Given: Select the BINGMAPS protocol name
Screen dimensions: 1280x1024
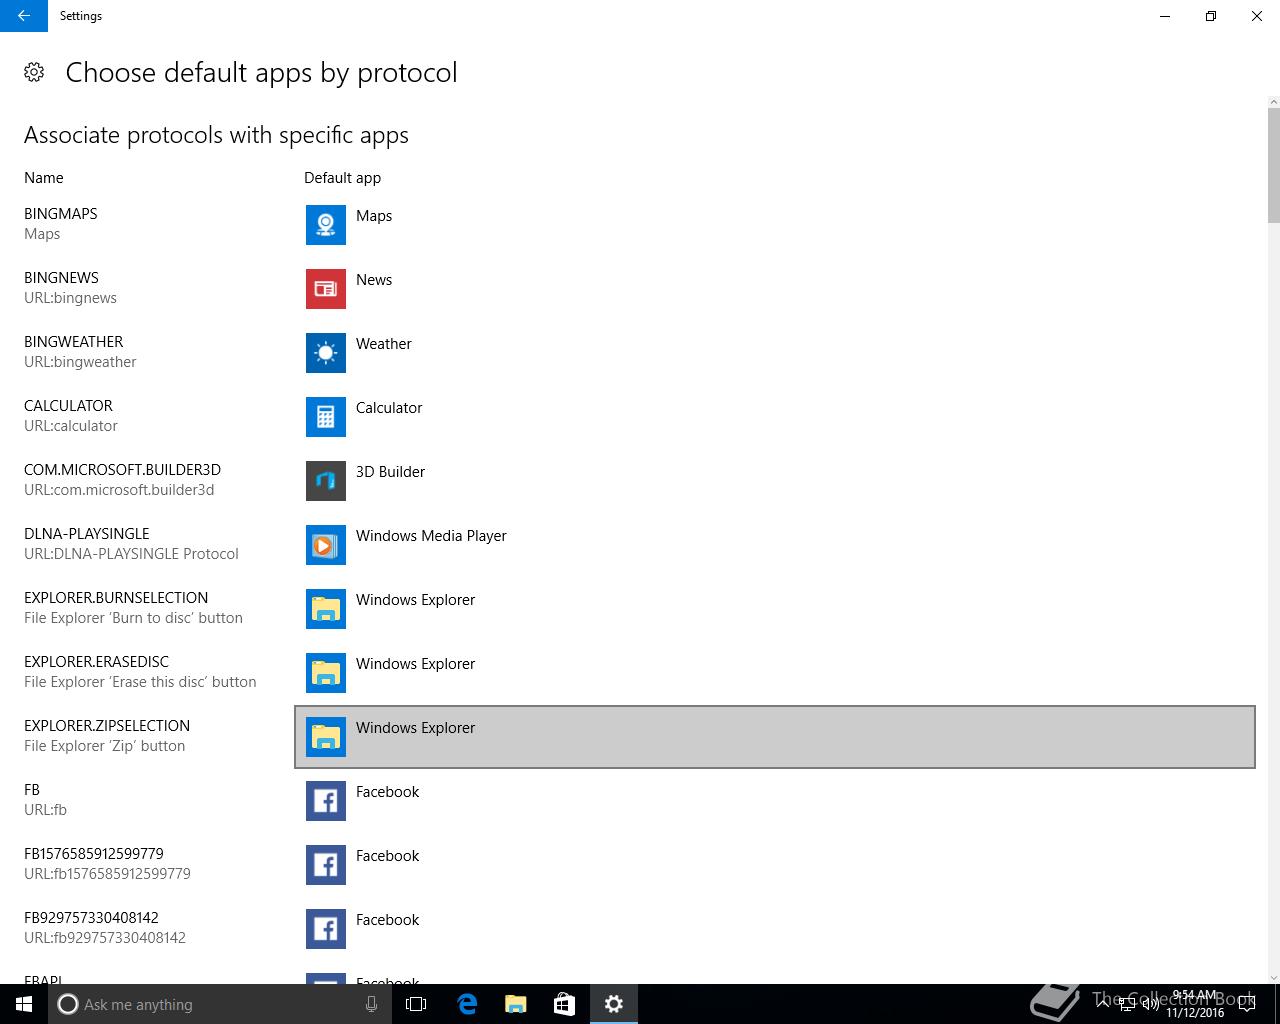Looking at the screenshot, I should (x=61, y=214).
